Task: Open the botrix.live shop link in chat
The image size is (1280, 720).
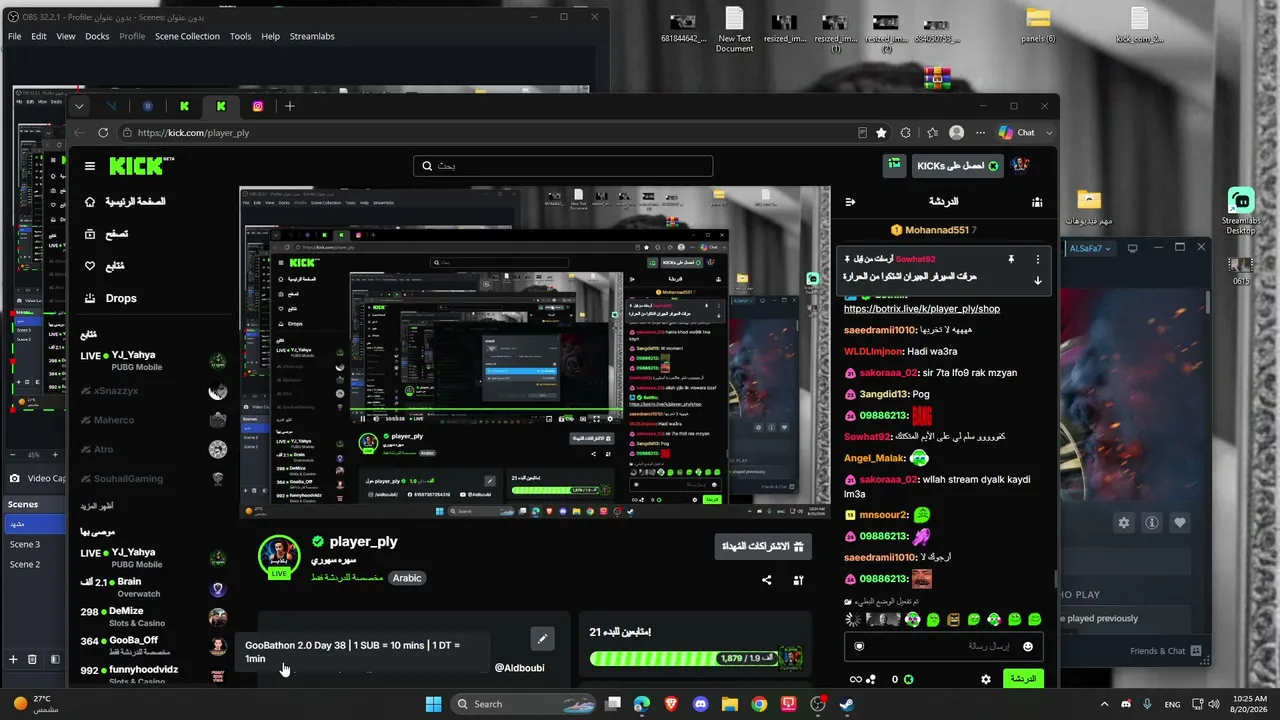Action: coord(922,309)
